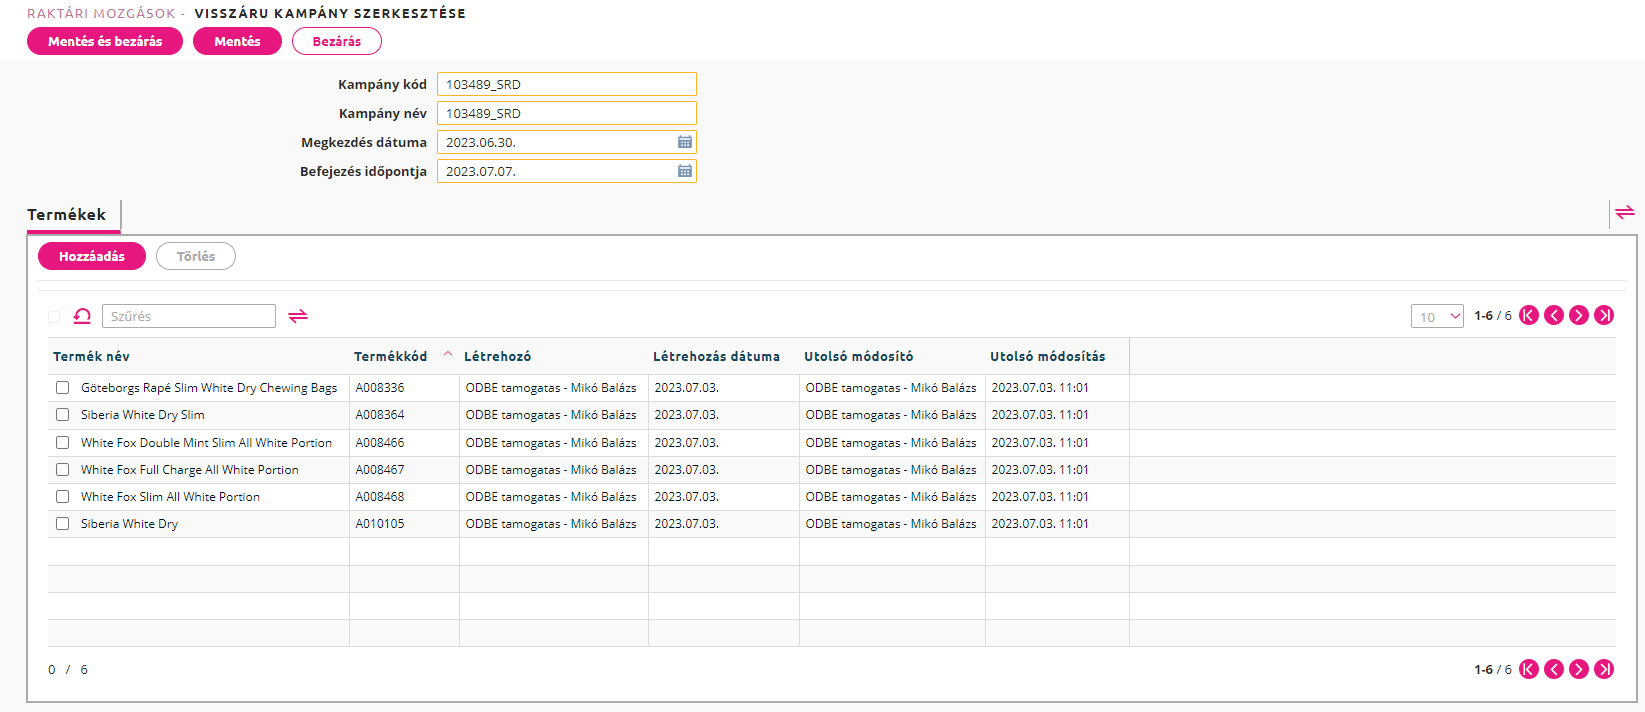Tick checkbox for Göteborgs Rapé Slim White Dry

(x=63, y=388)
